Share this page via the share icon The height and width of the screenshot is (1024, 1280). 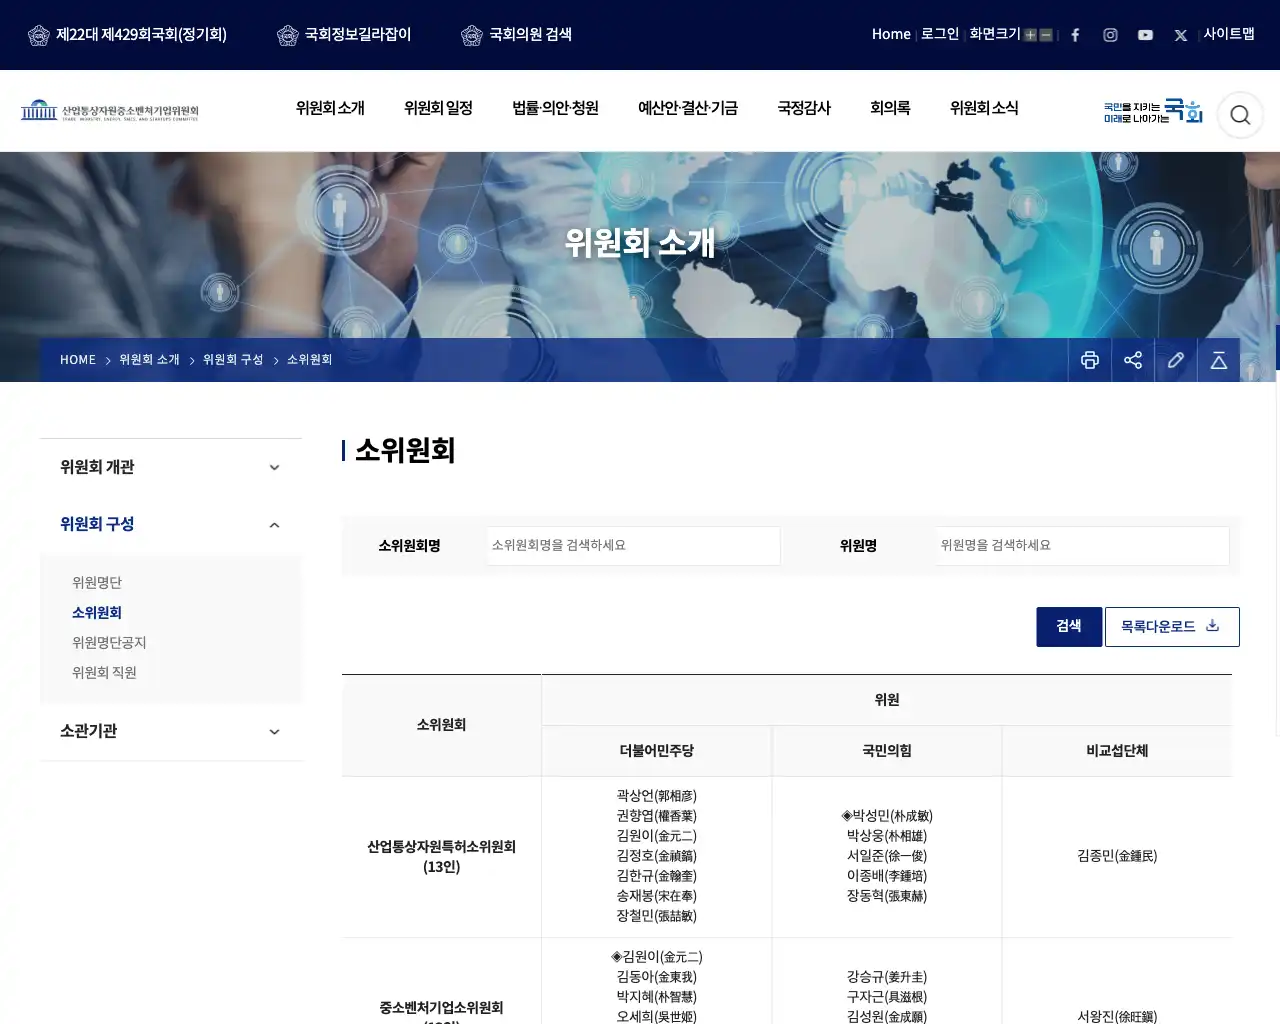point(1133,360)
